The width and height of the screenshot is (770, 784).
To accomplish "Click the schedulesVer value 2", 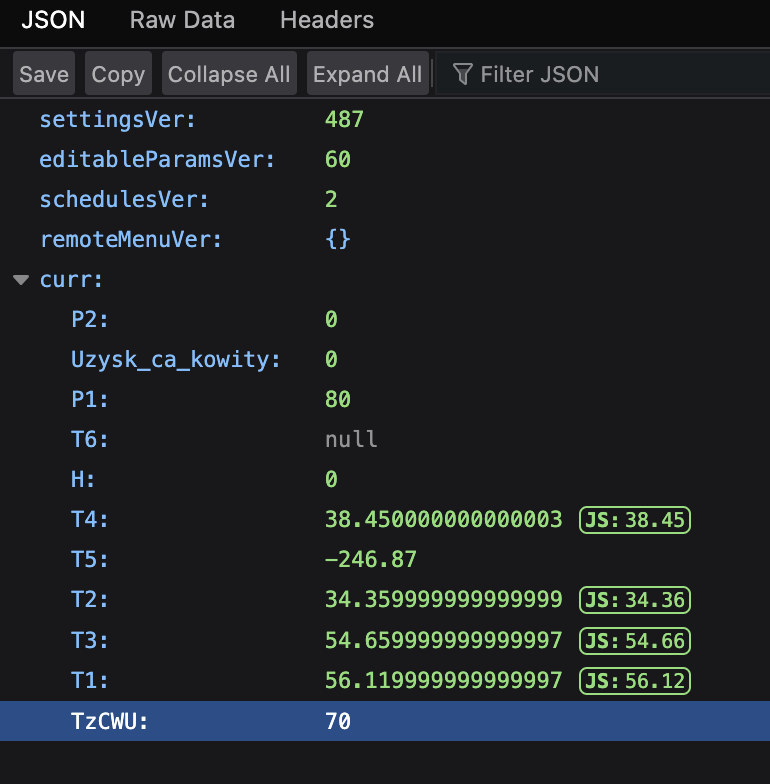I will (331, 200).
